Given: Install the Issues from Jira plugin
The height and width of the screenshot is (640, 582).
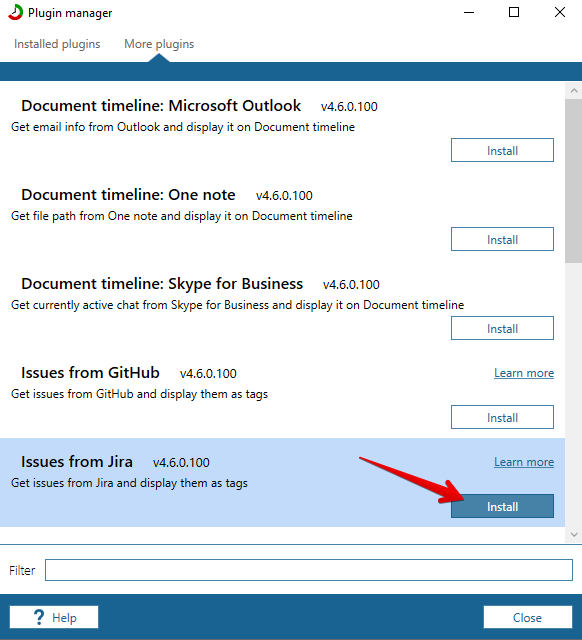Looking at the screenshot, I should 502,506.
